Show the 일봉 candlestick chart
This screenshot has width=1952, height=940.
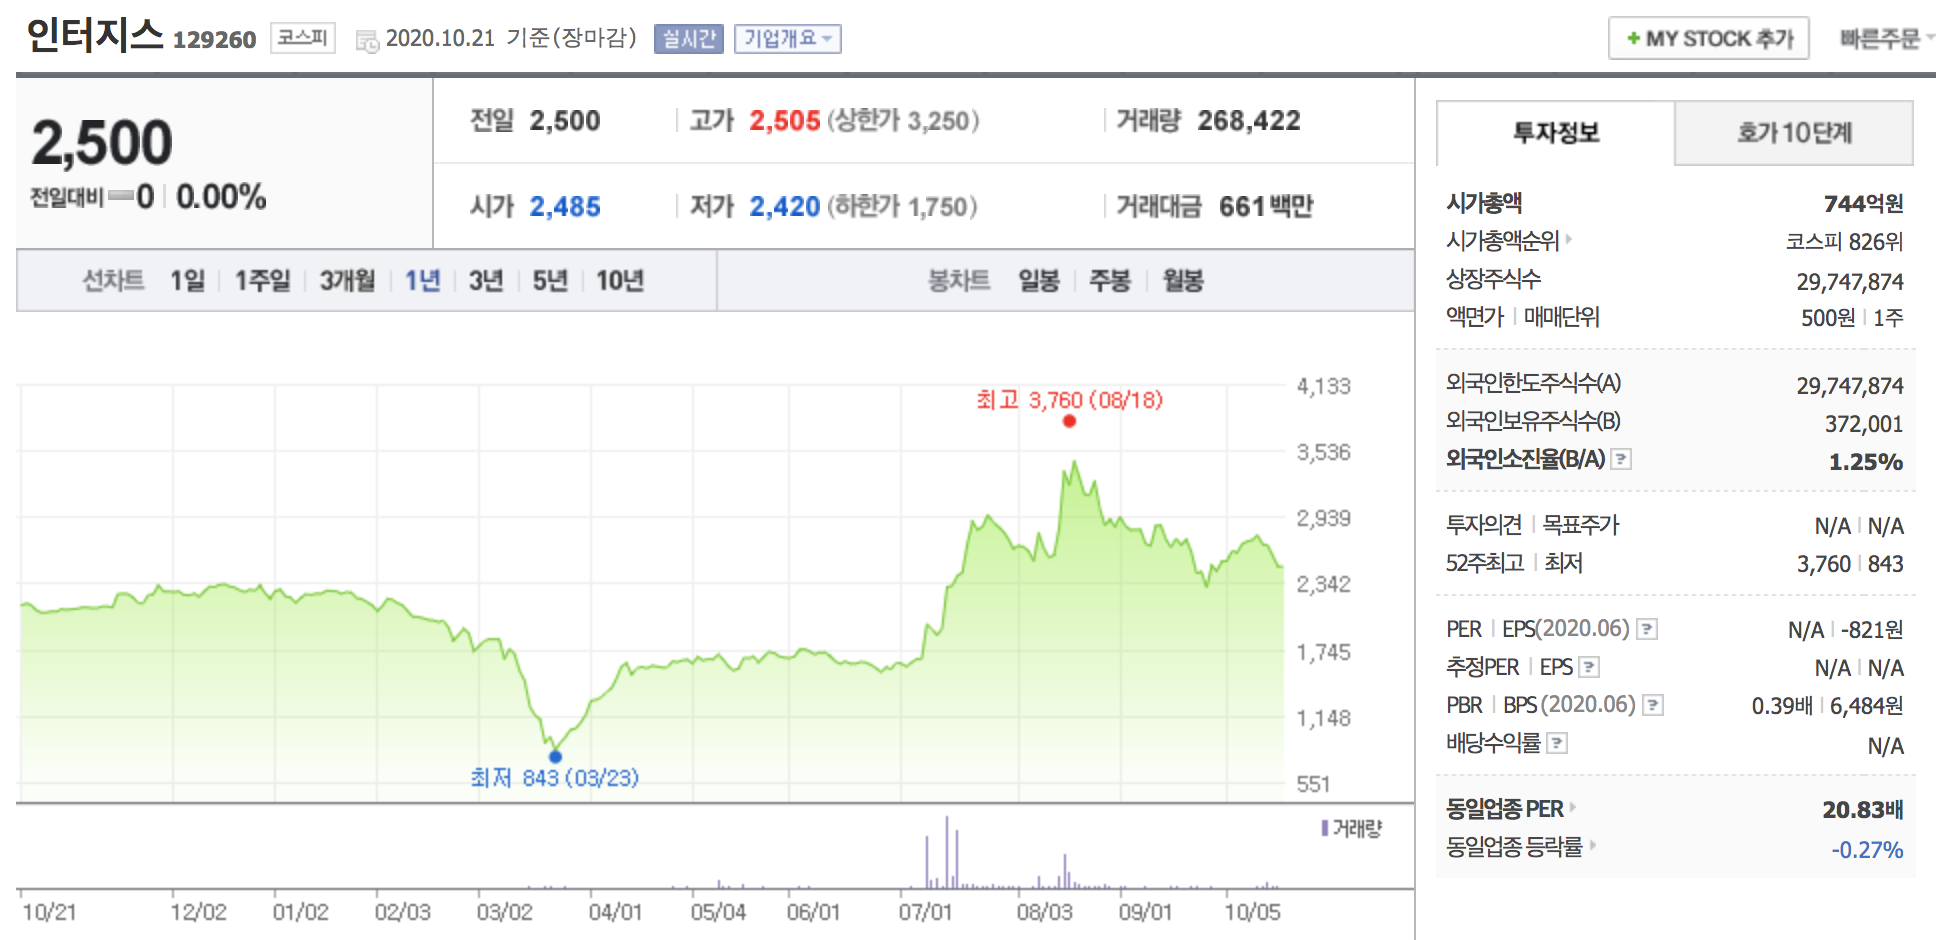(x=1039, y=281)
